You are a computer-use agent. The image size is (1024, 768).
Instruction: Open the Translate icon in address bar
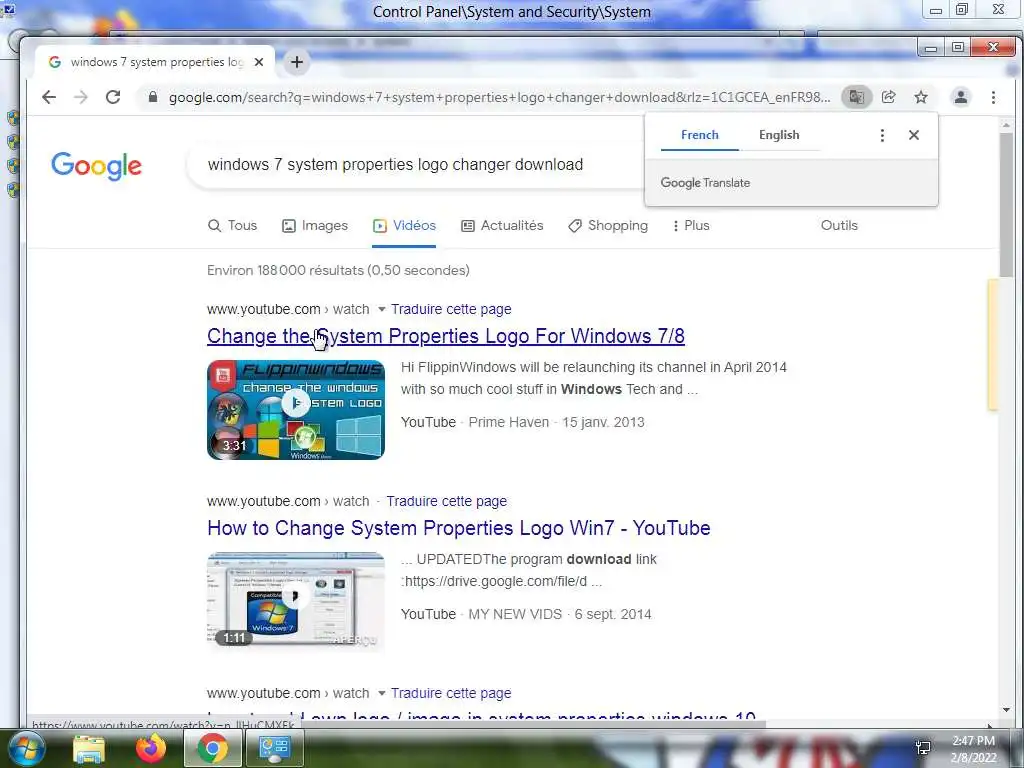pyautogui.click(x=856, y=97)
